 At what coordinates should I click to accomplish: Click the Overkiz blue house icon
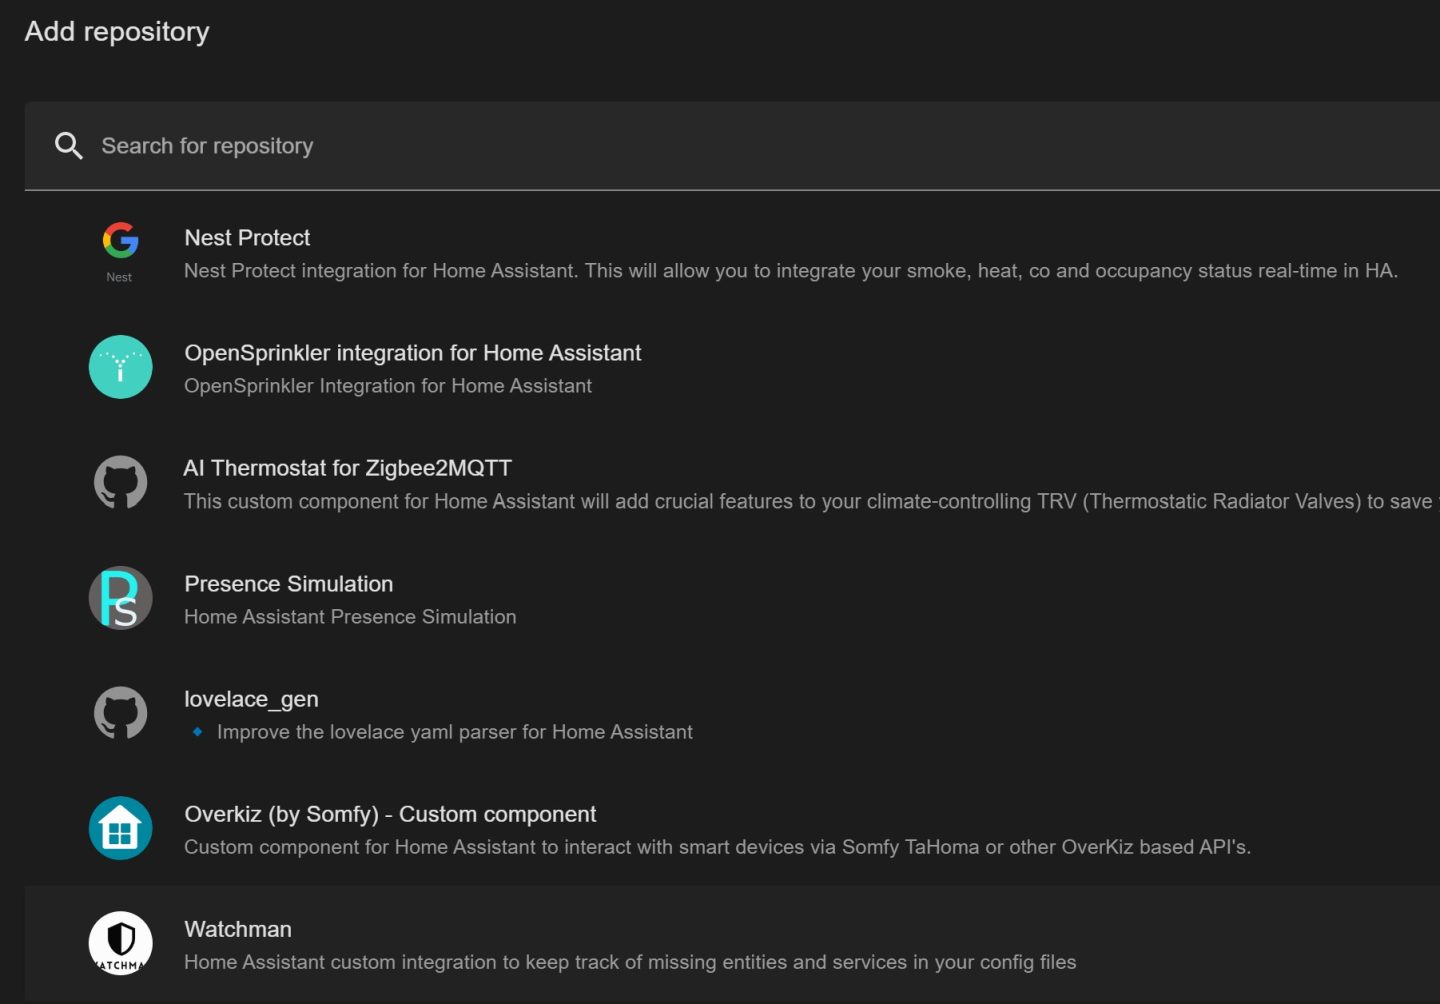tap(120, 828)
